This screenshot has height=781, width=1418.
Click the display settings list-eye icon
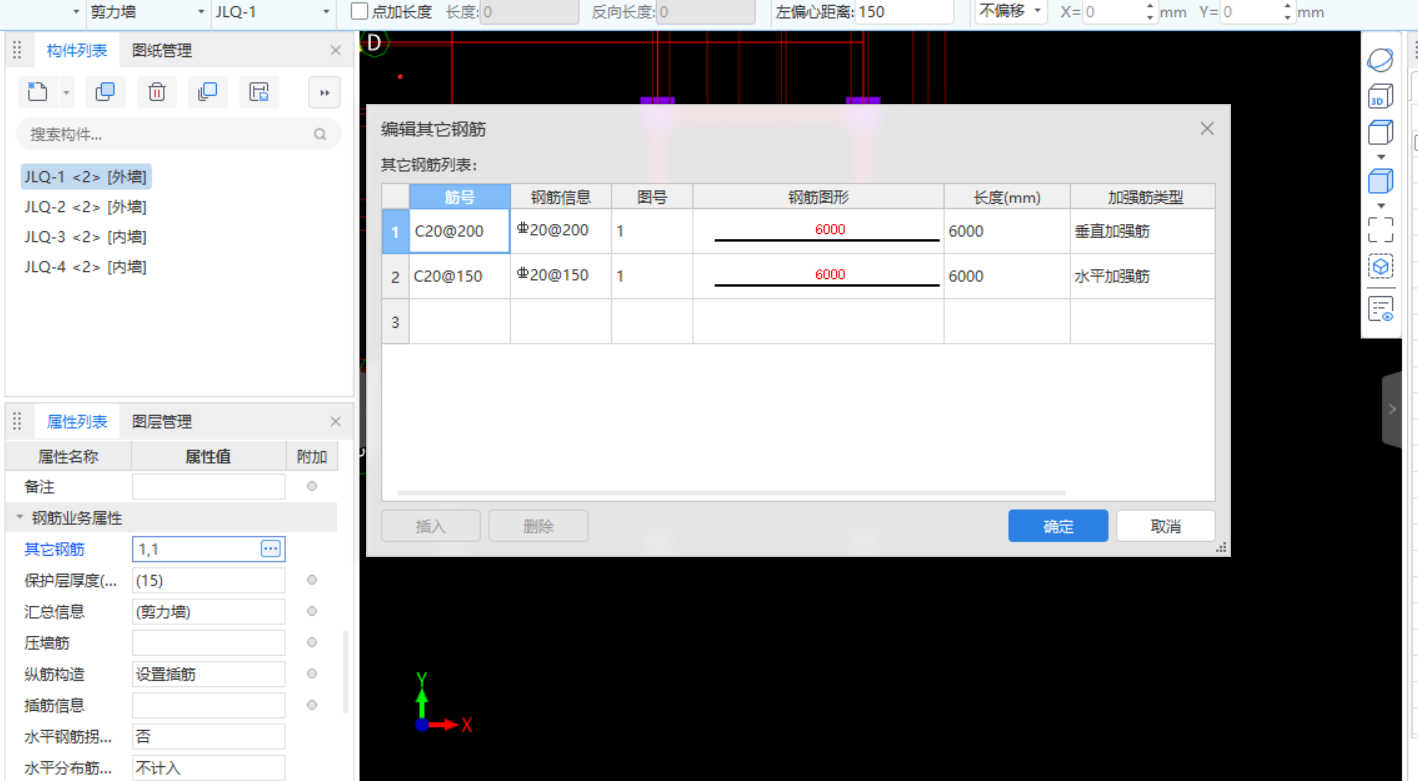1380,308
